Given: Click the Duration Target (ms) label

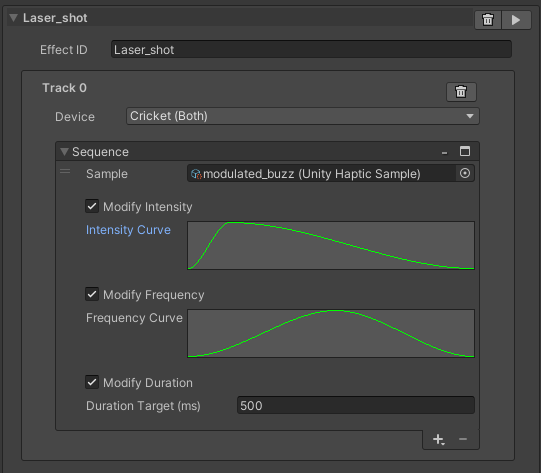Looking at the screenshot, I should (x=143, y=406).
